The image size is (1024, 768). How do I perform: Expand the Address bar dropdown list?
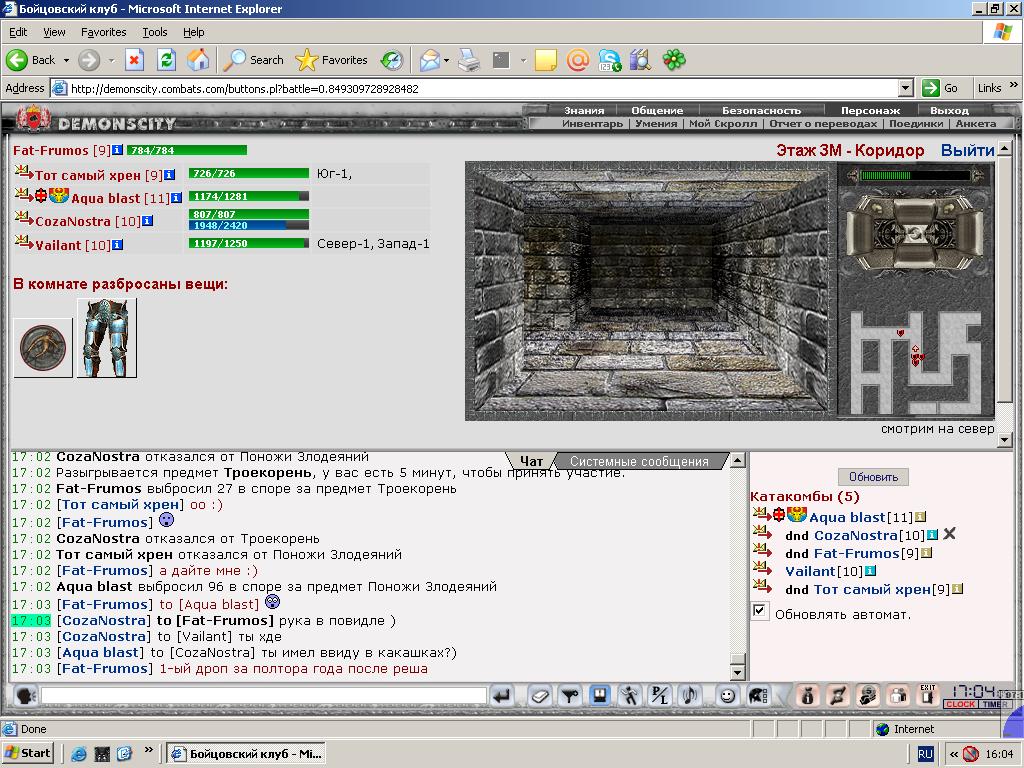tap(905, 88)
